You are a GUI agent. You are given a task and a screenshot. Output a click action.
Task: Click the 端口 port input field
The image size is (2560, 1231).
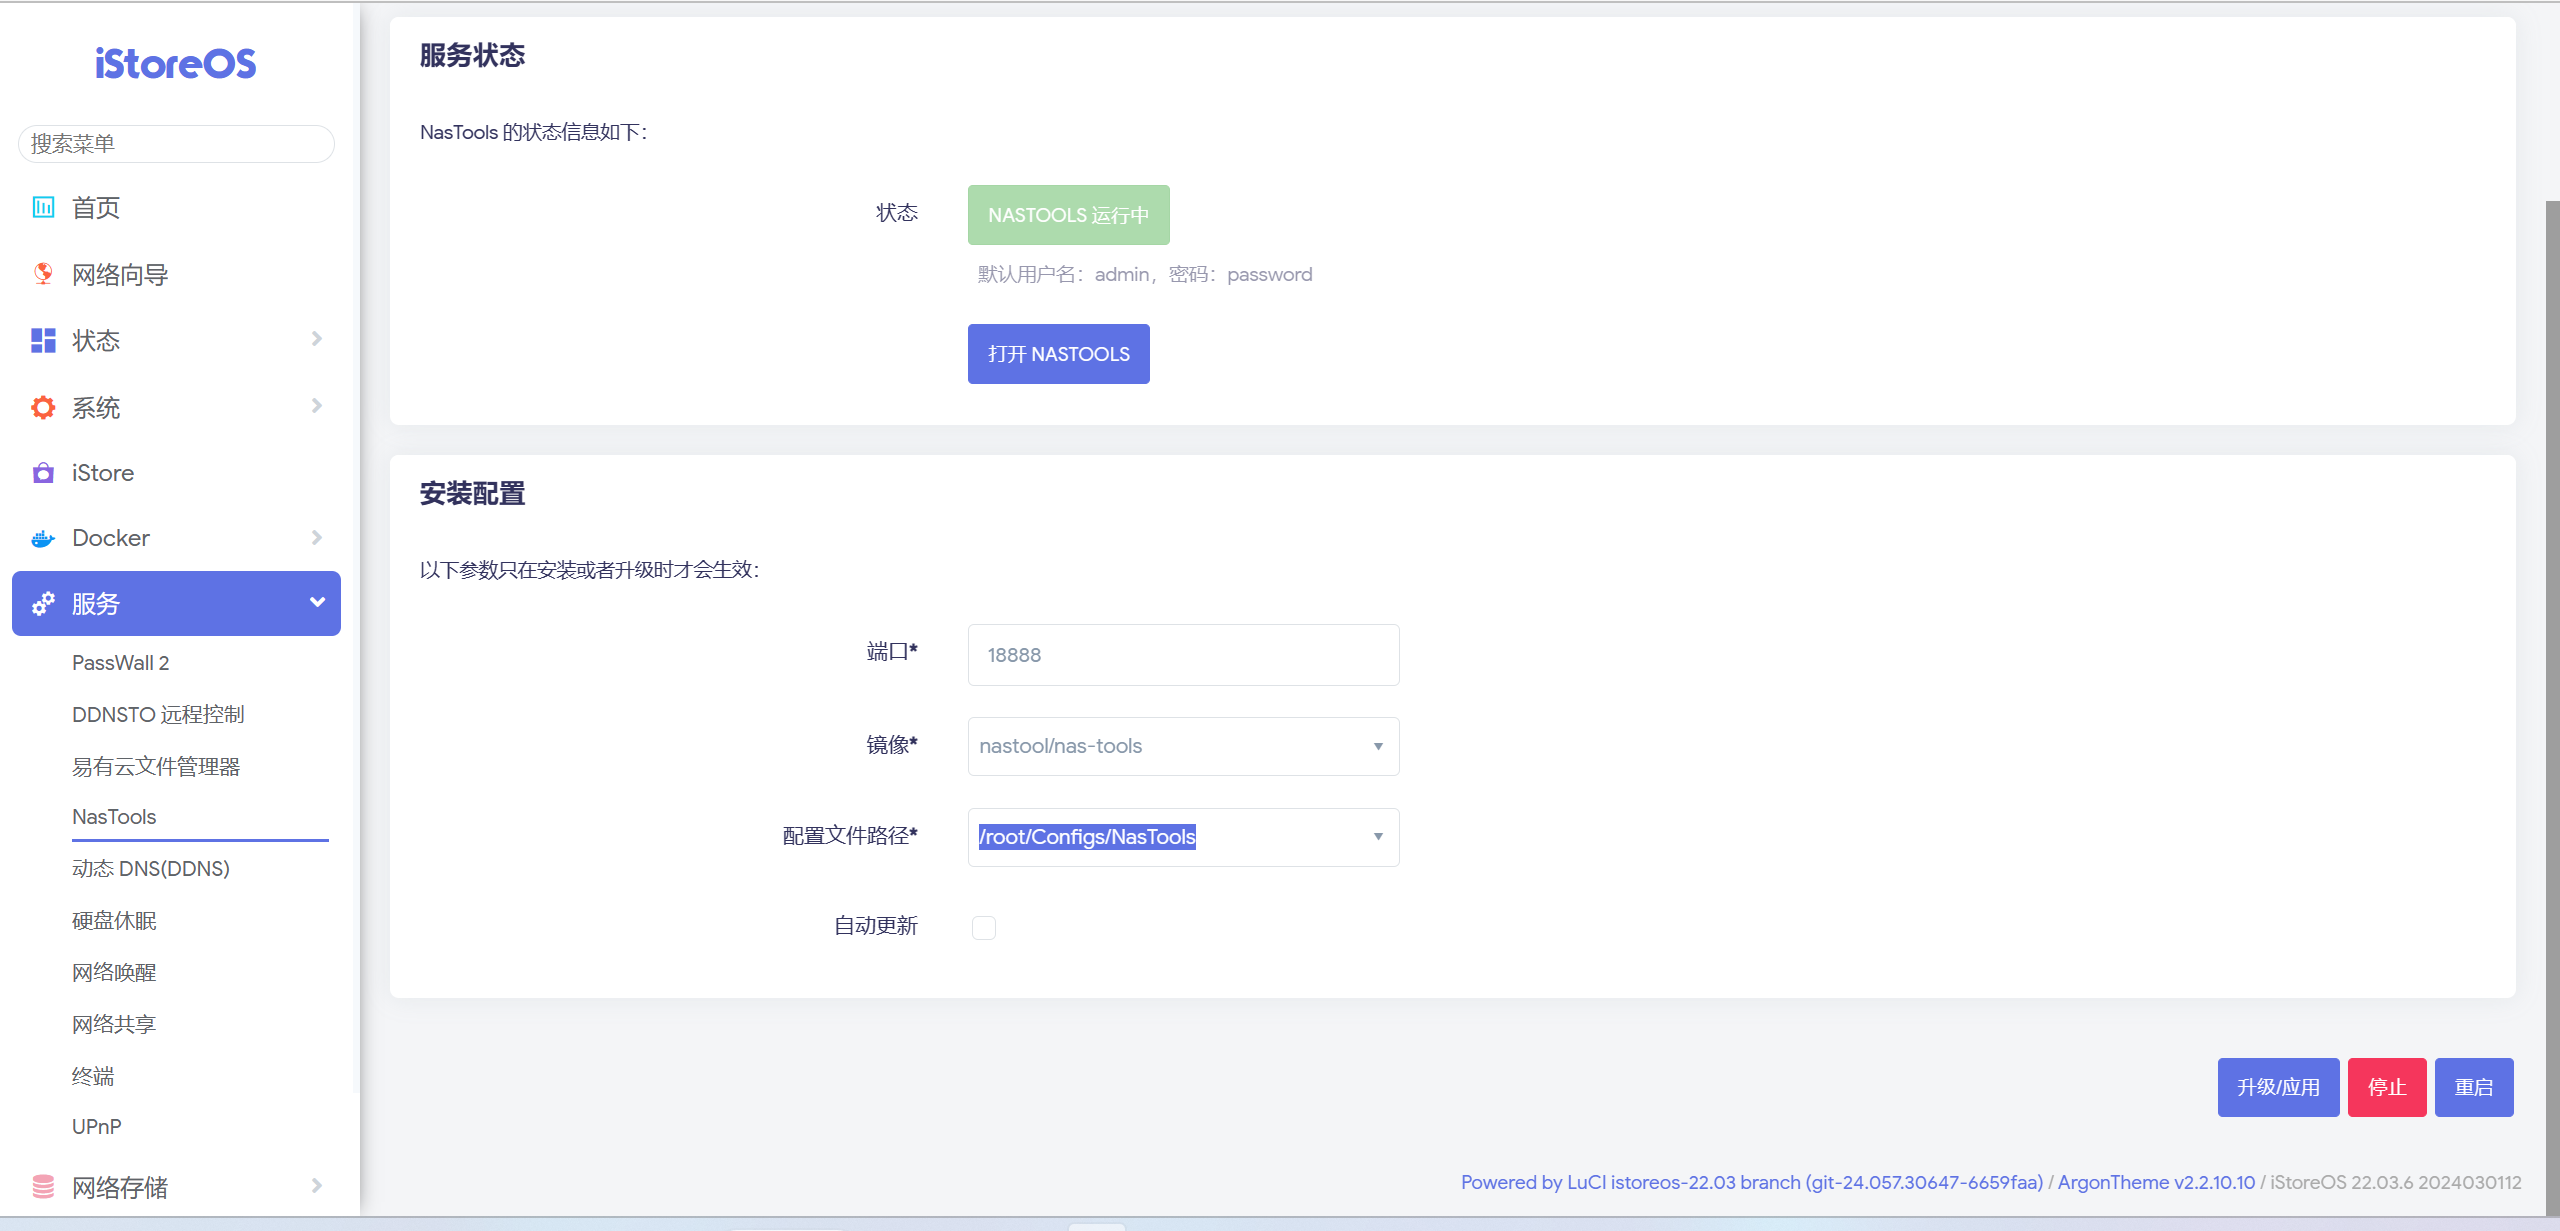pos(1183,655)
